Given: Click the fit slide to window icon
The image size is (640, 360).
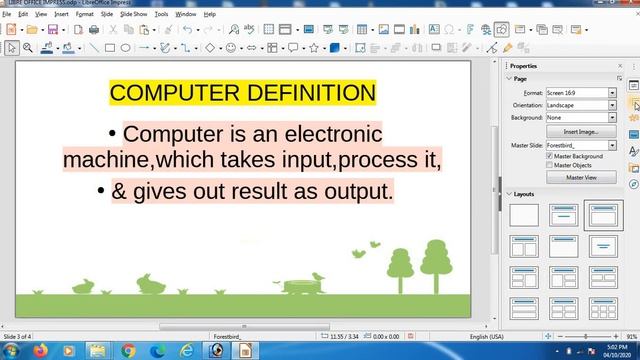Looking at the screenshot, I should tap(548, 336).
